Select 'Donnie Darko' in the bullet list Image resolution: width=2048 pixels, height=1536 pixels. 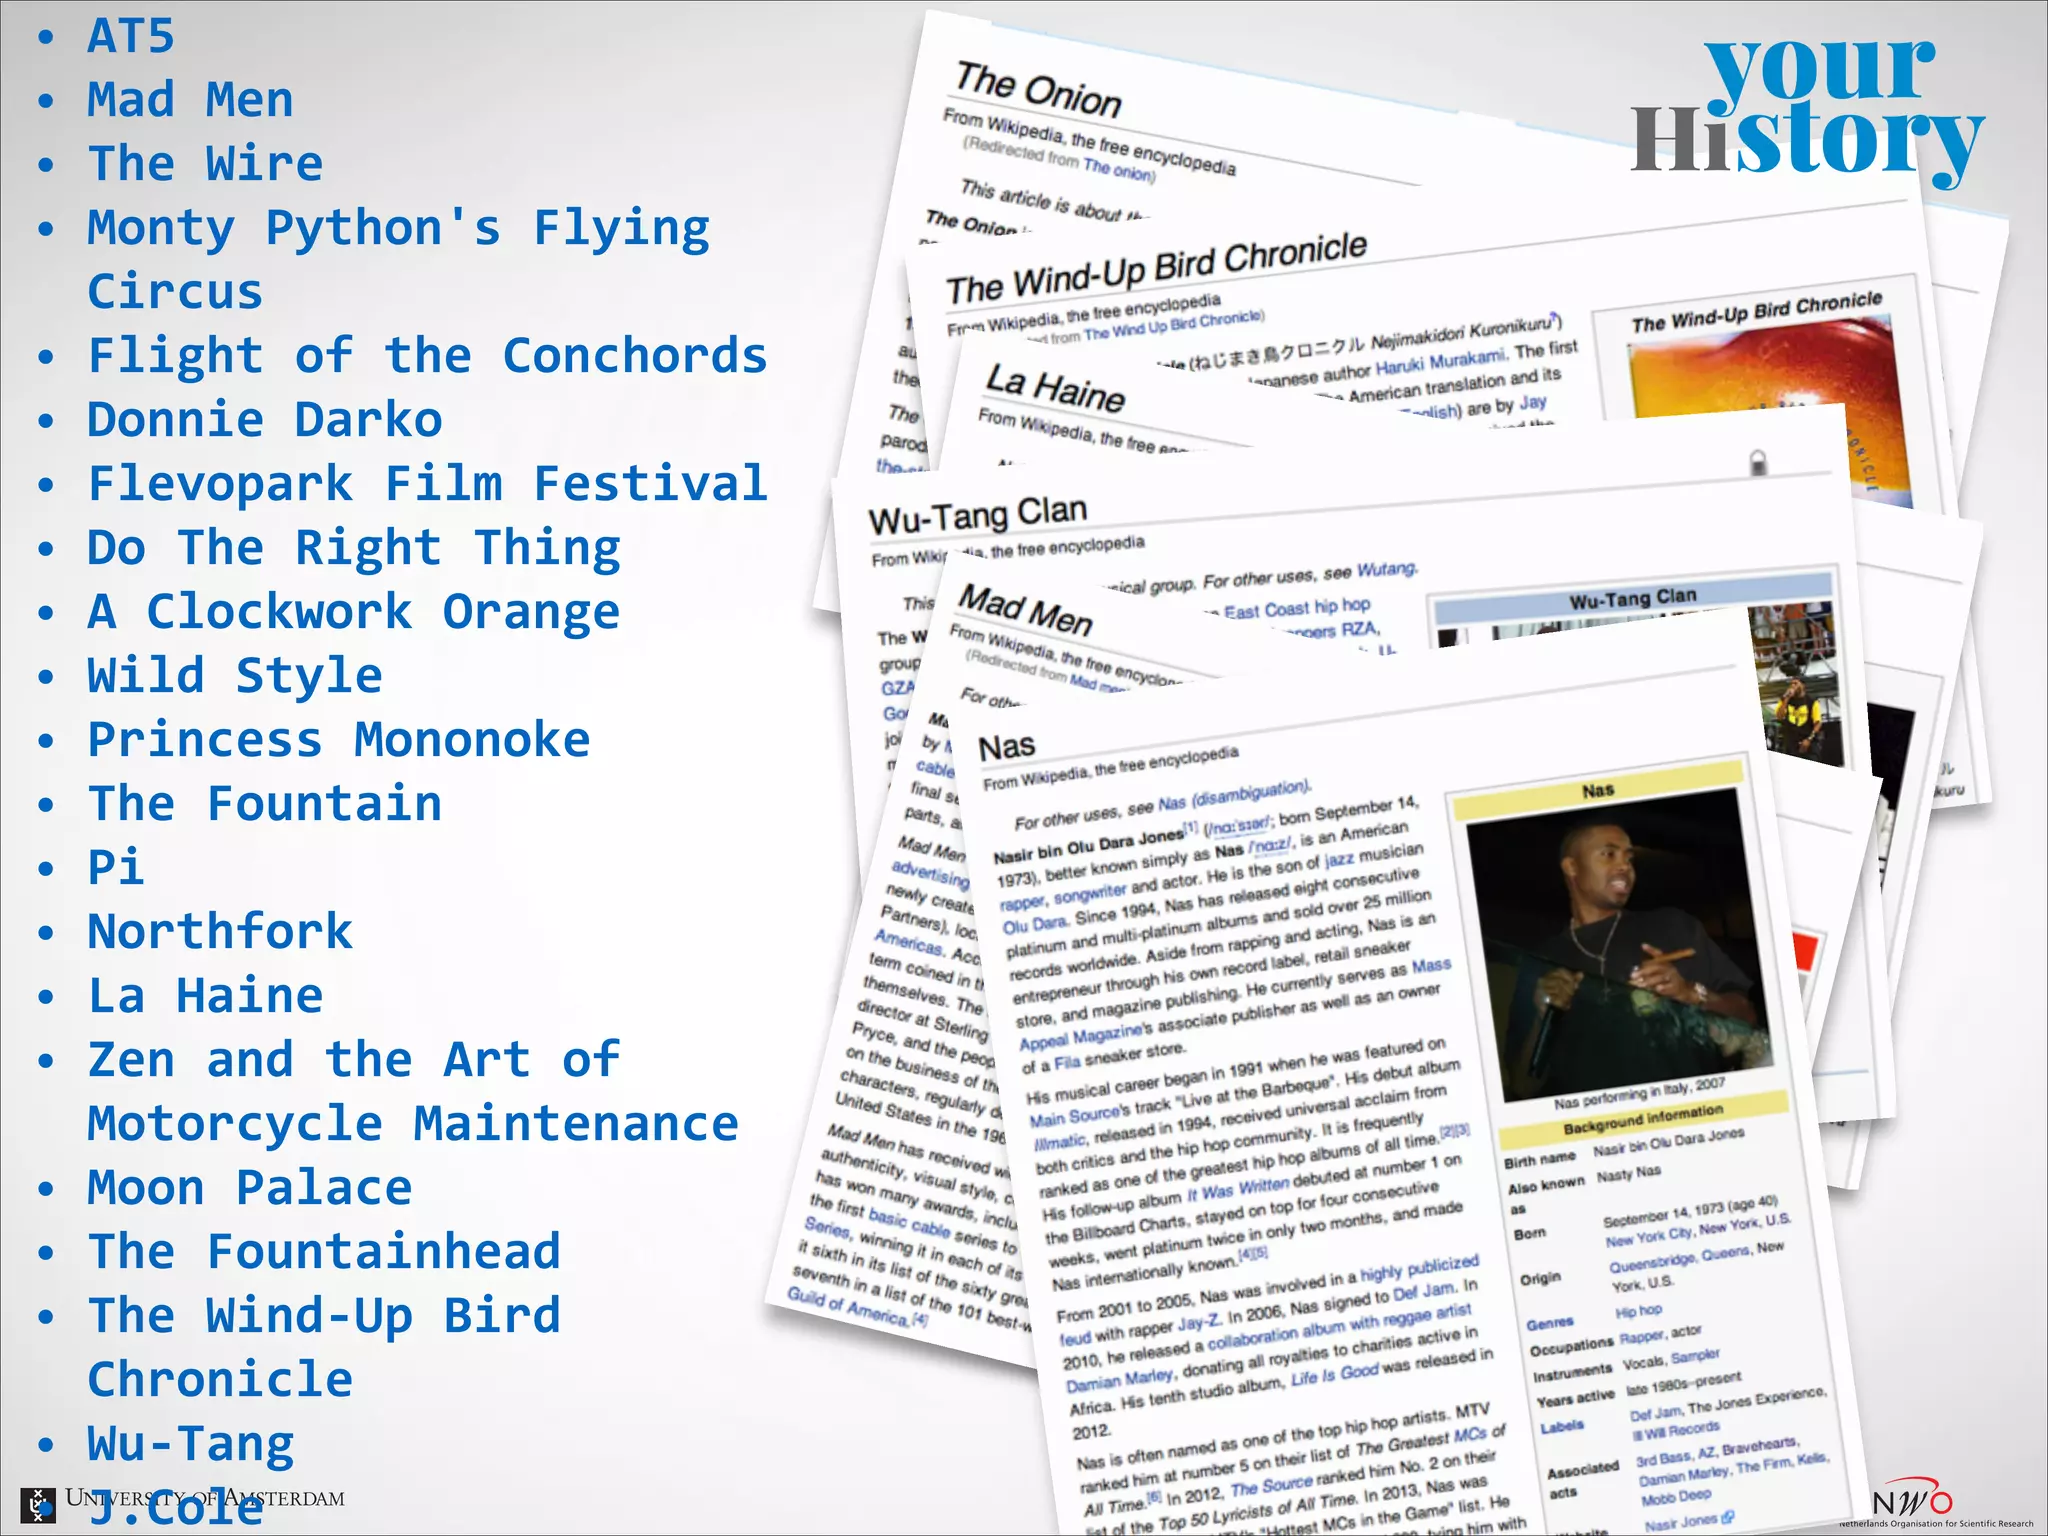[x=264, y=419]
